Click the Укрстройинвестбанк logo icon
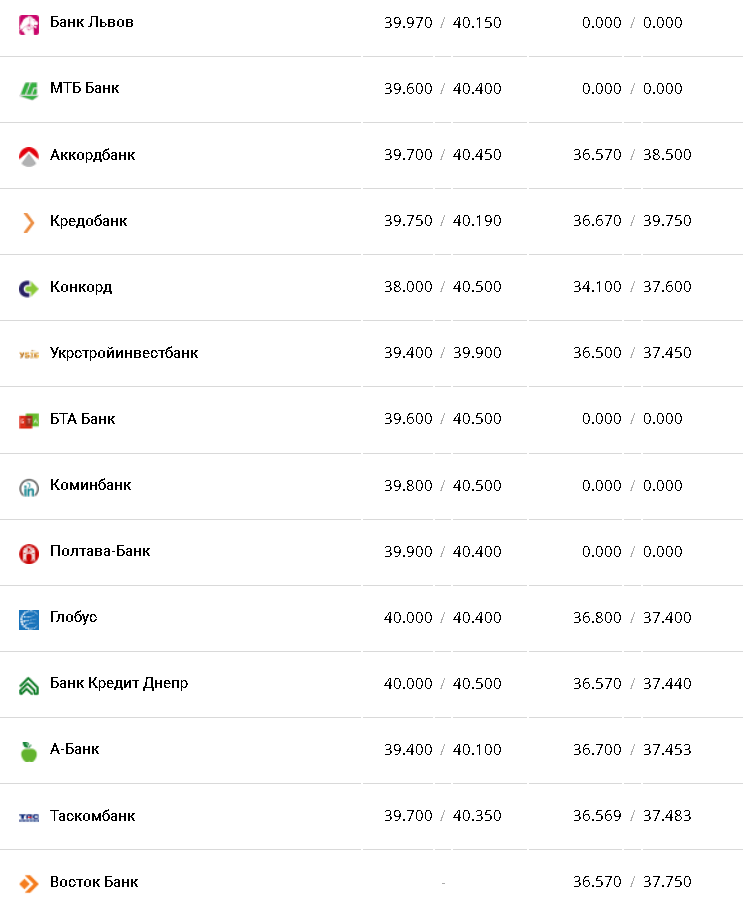Viewport: 743px width, 908px height. 29,354
